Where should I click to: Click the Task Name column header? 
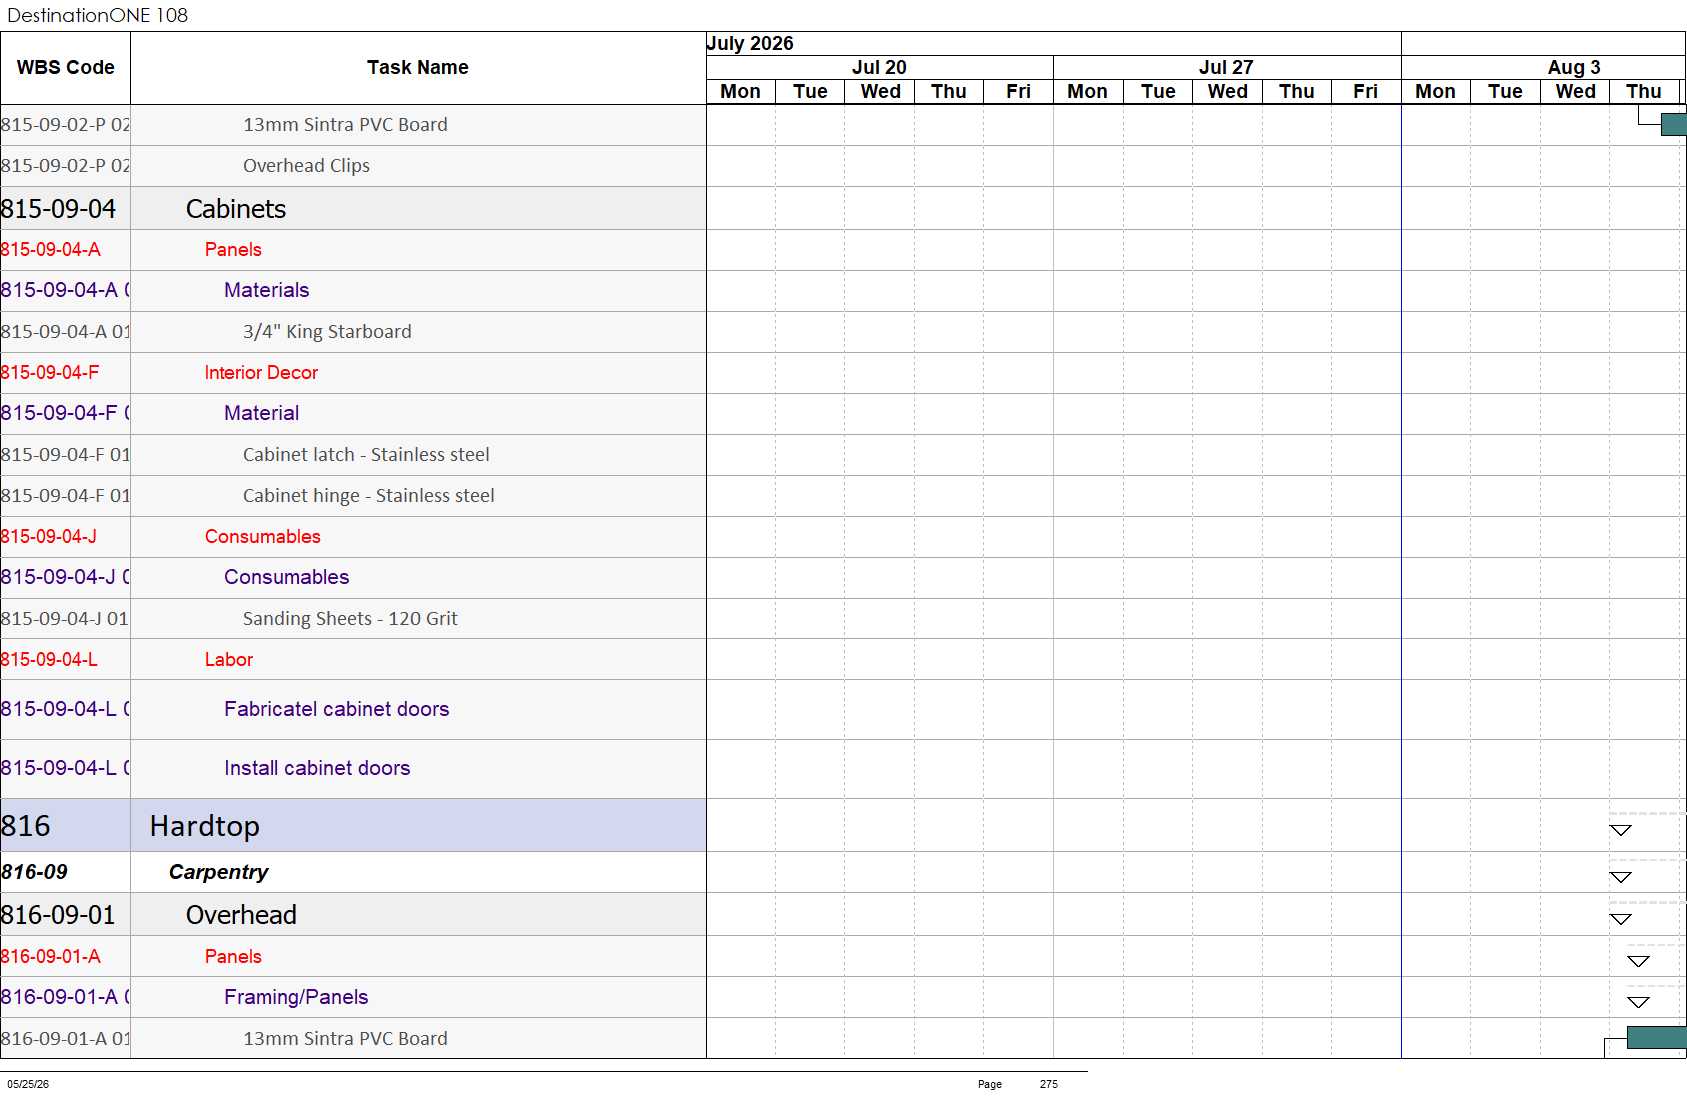pos(418,67)
